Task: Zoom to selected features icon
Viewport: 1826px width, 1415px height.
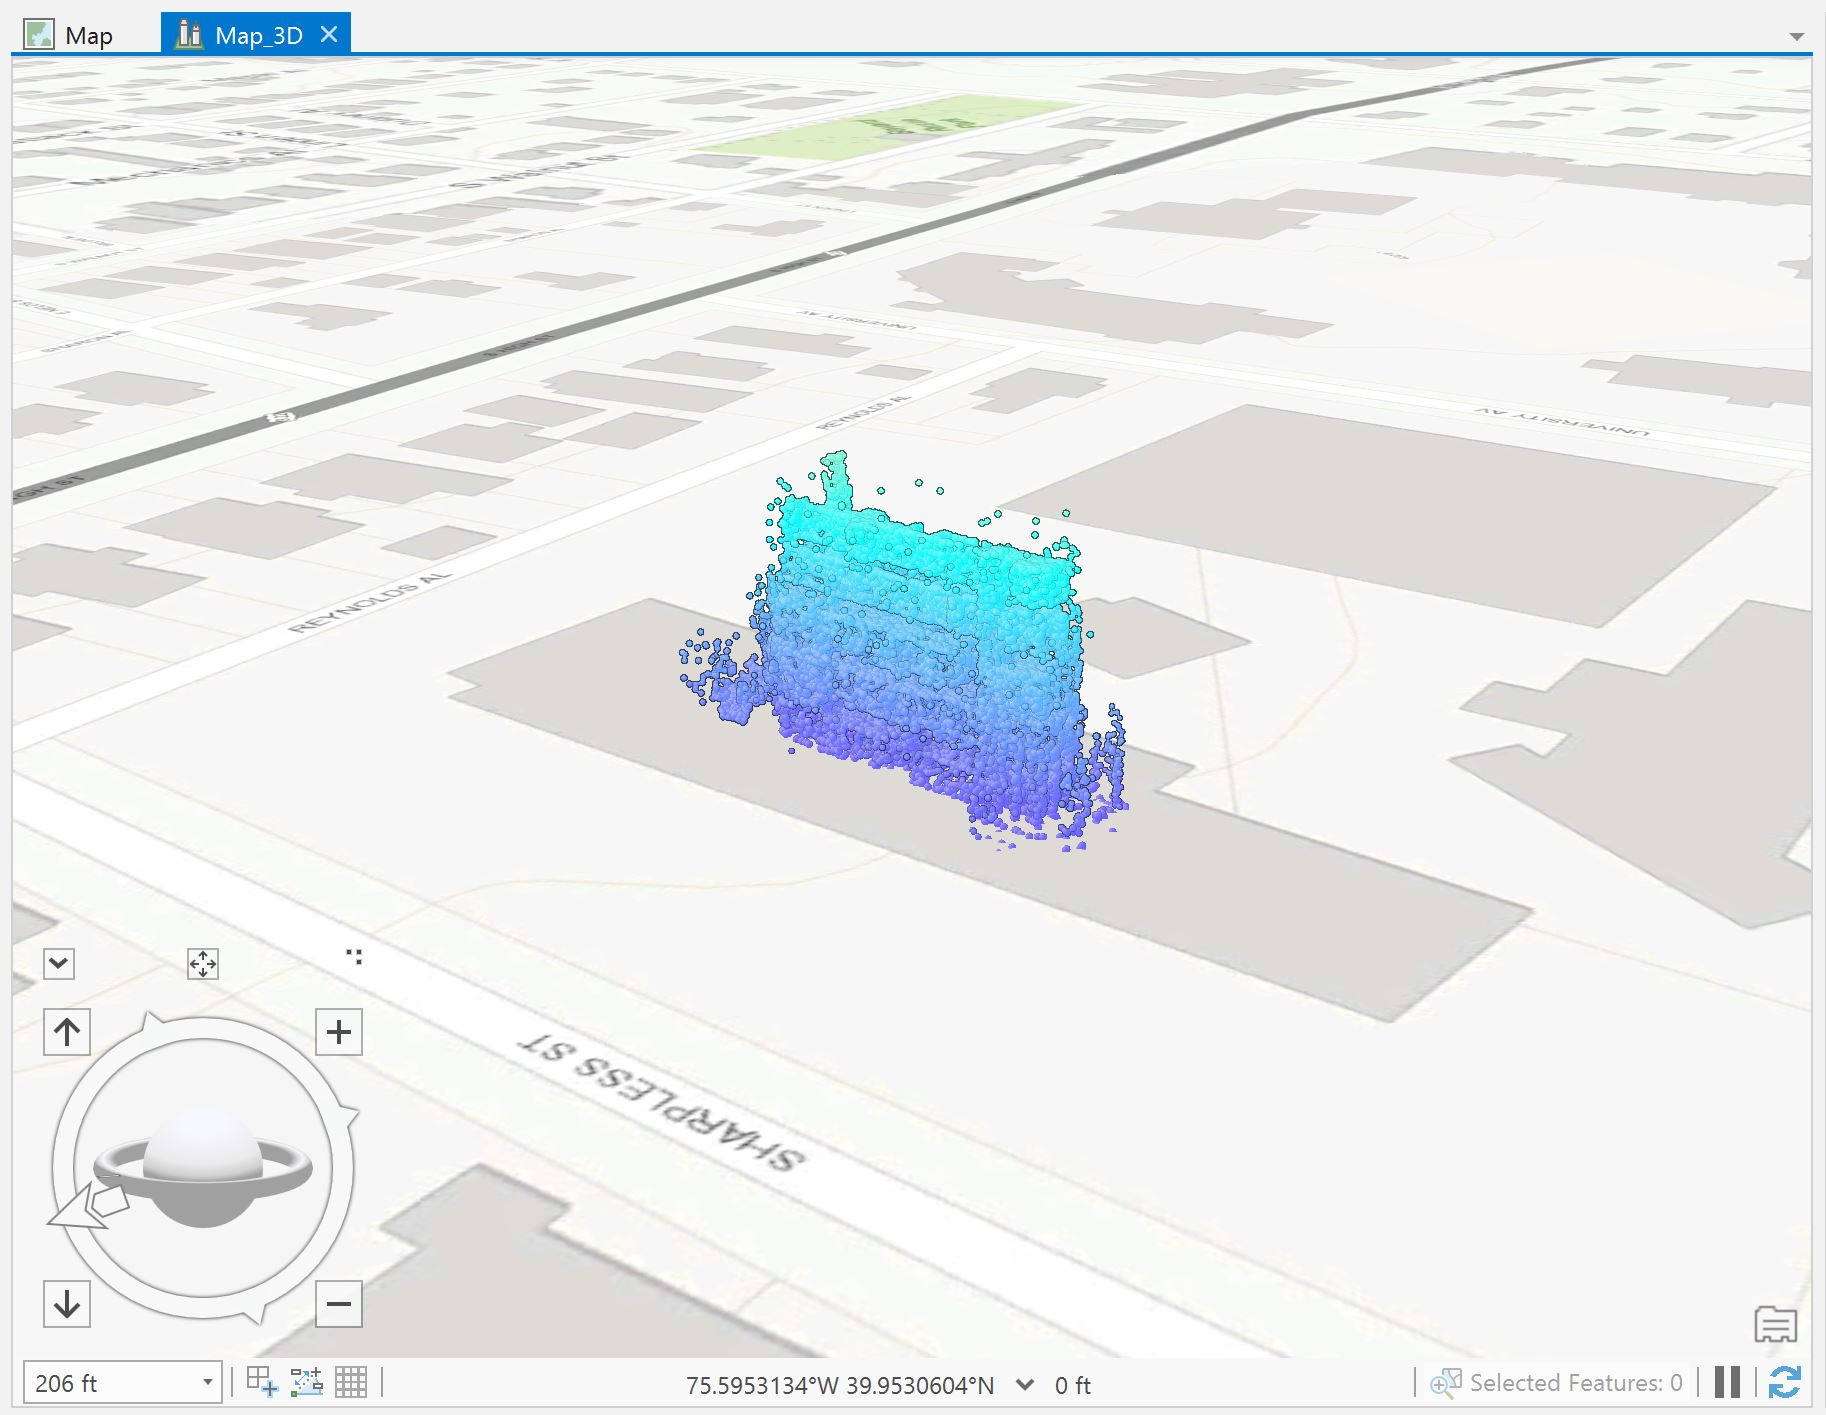Action: (1445, 1383)
